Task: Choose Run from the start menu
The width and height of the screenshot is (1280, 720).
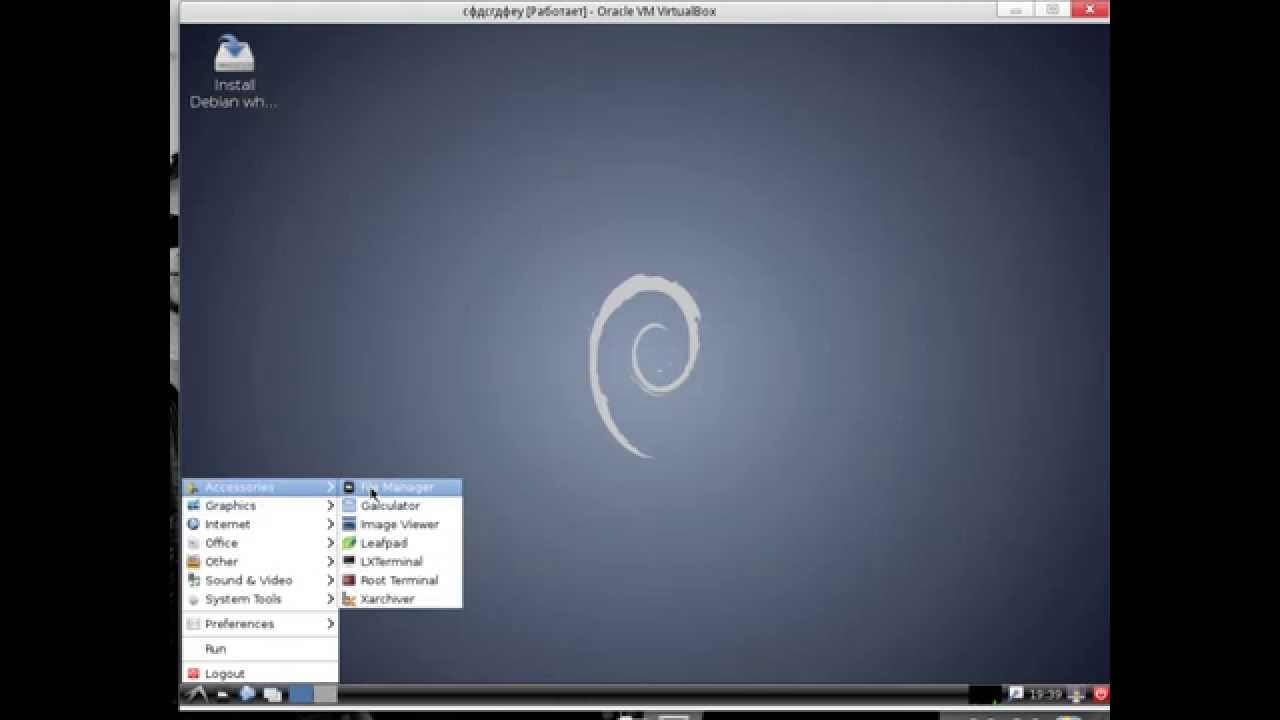Action: (x=260, y=649)
